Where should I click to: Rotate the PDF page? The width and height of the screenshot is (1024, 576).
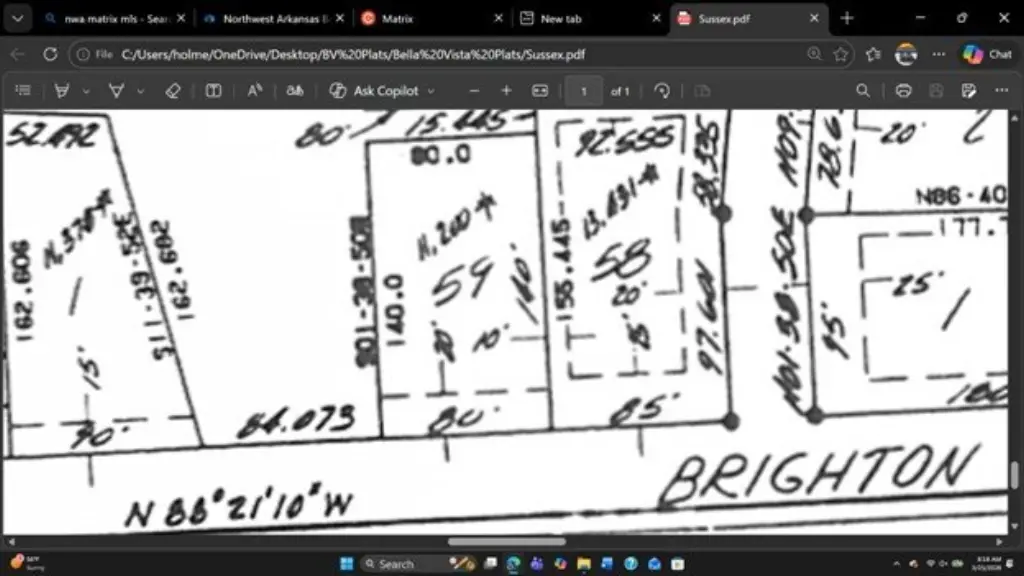tap(661, 91)
